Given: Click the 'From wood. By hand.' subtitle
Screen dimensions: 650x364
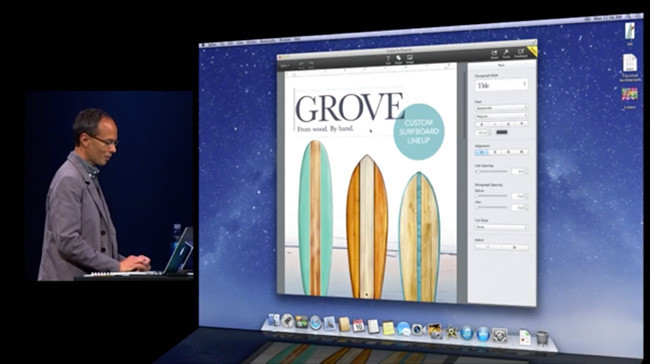Looking at the screenshot, I should click(x=325, y=129).
